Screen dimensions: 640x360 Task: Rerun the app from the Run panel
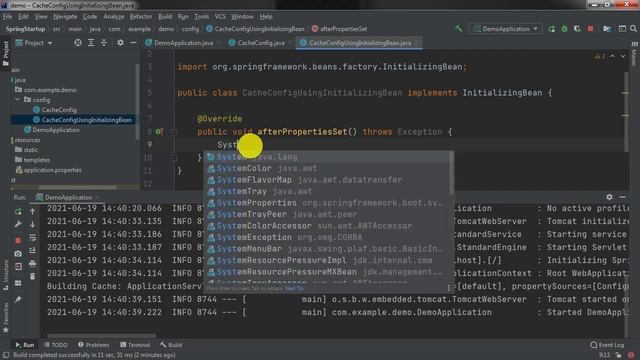coord(18,211)
